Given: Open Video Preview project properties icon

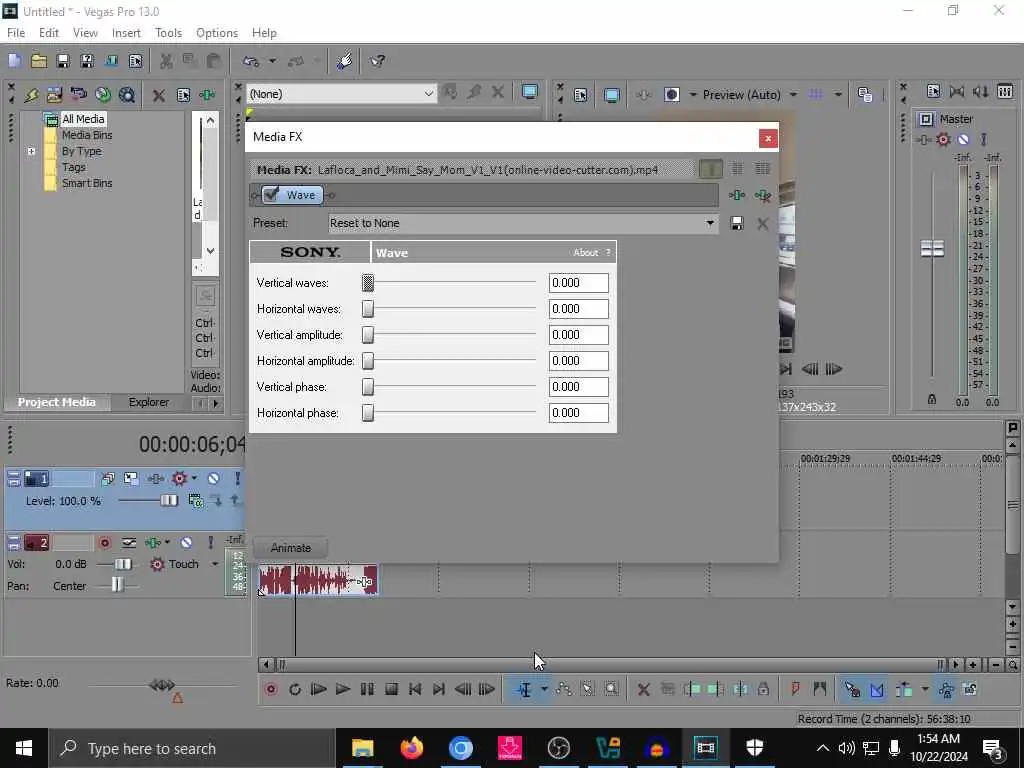Looking at the screenshot, I should (x=581, y=95).
